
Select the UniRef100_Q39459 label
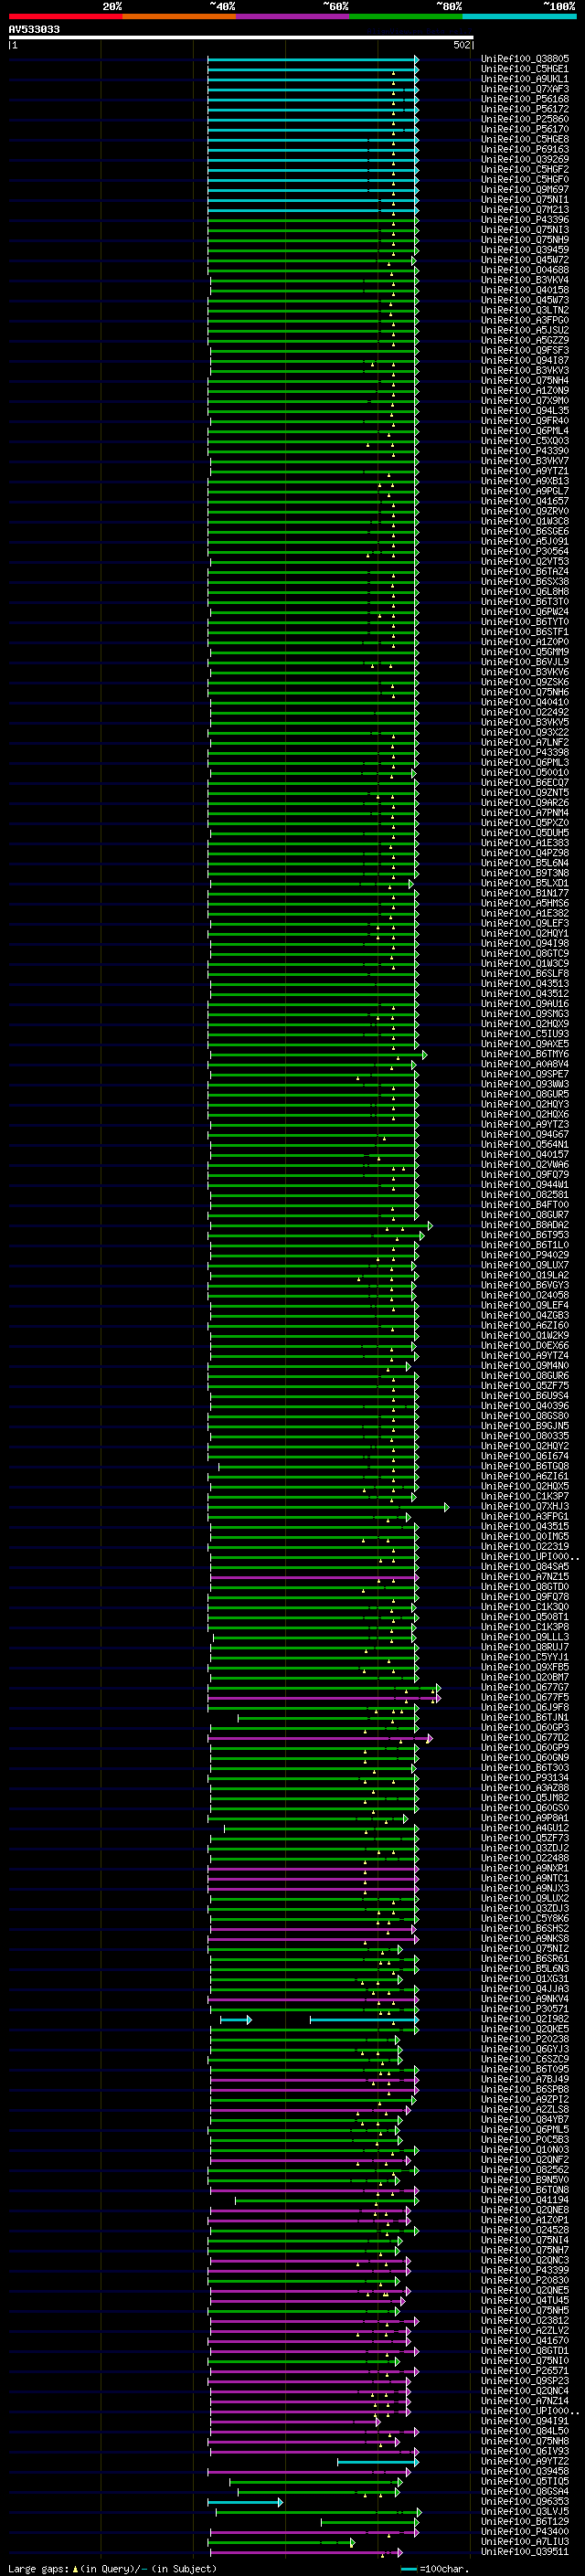point(525,250)
